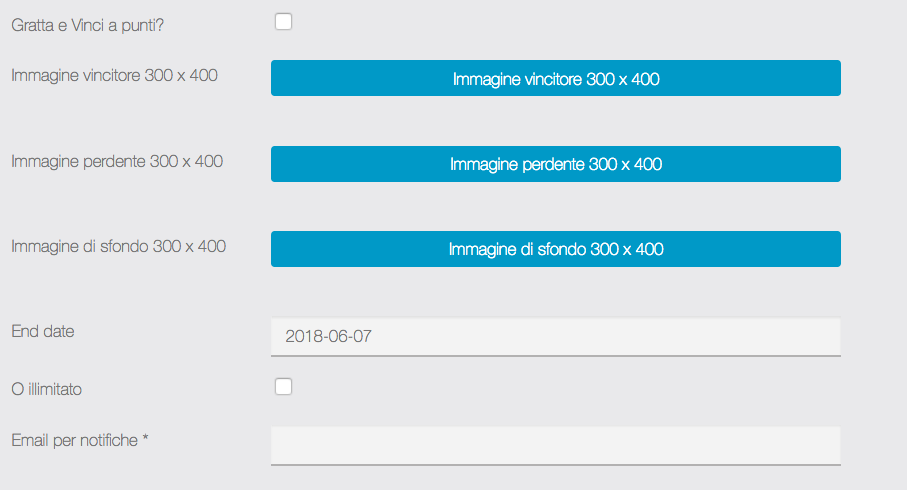Mark the scratch card end date as unlimited
Screen dimensions: 907x490
click(x=284, y=387)
